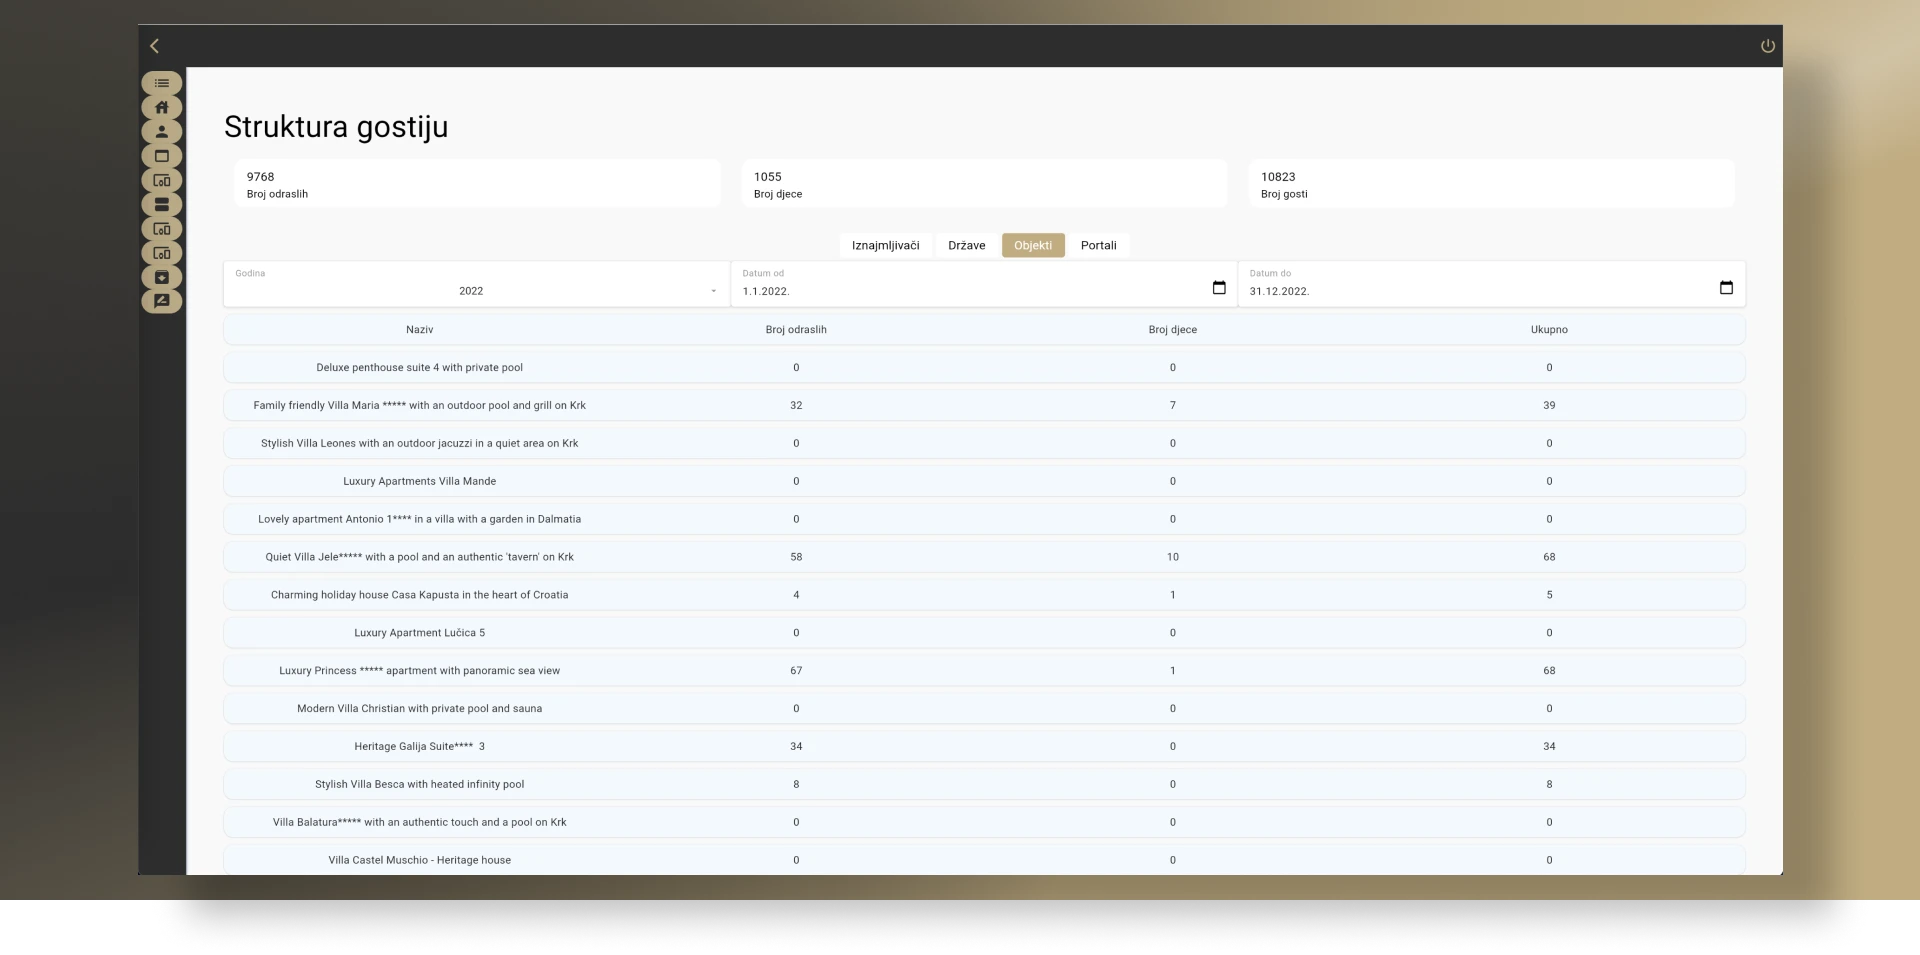Click total 39 for Villa Maria
Image resolution: width=1920 pixels, height=955 pixels.
1549,406
